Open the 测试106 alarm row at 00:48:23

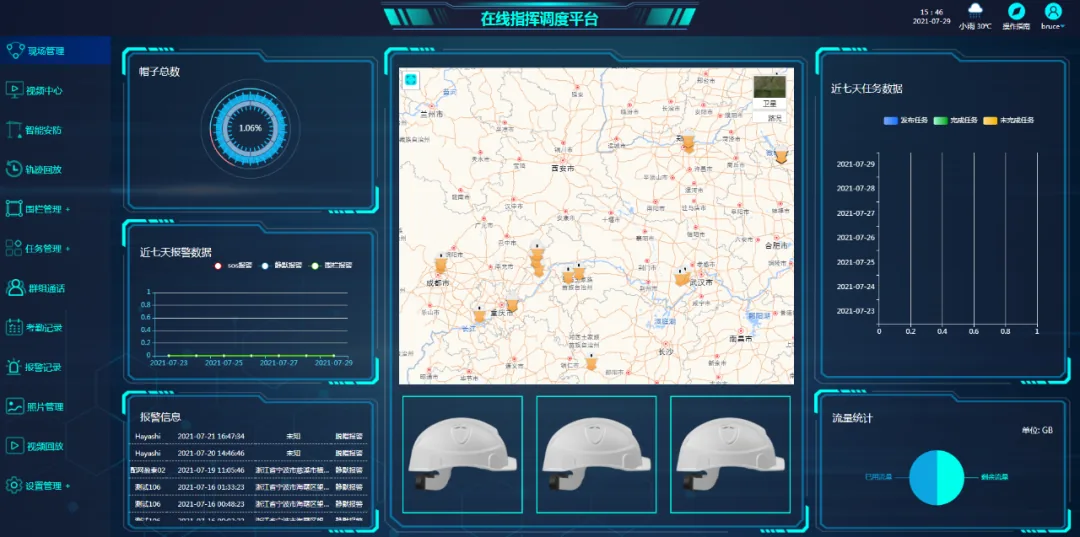(249, 504)
